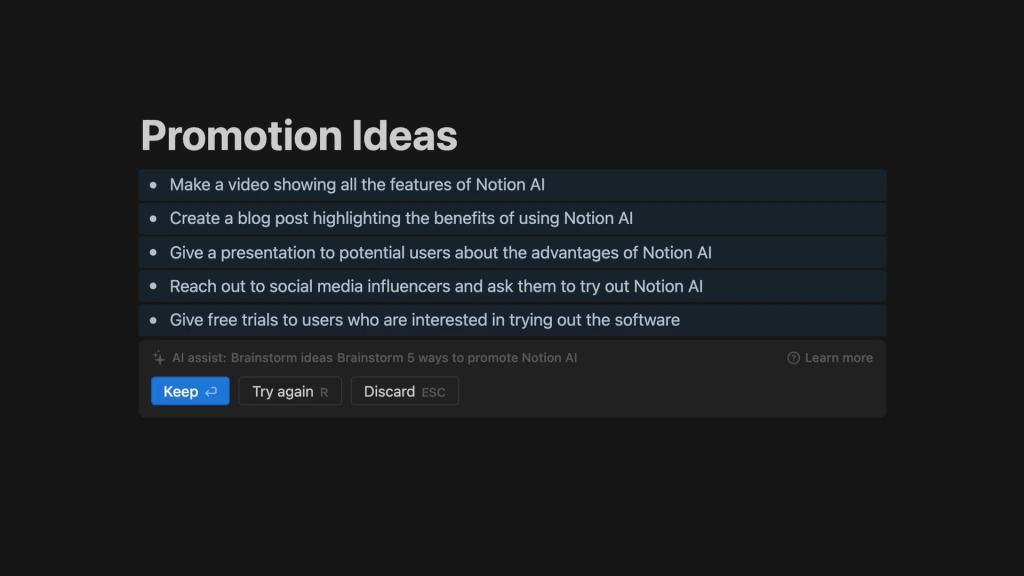The height and width of the screenshot is (576, 1024).
Task: Click the ESC shortcut hint on Discard
Action: tap(433, 392)
